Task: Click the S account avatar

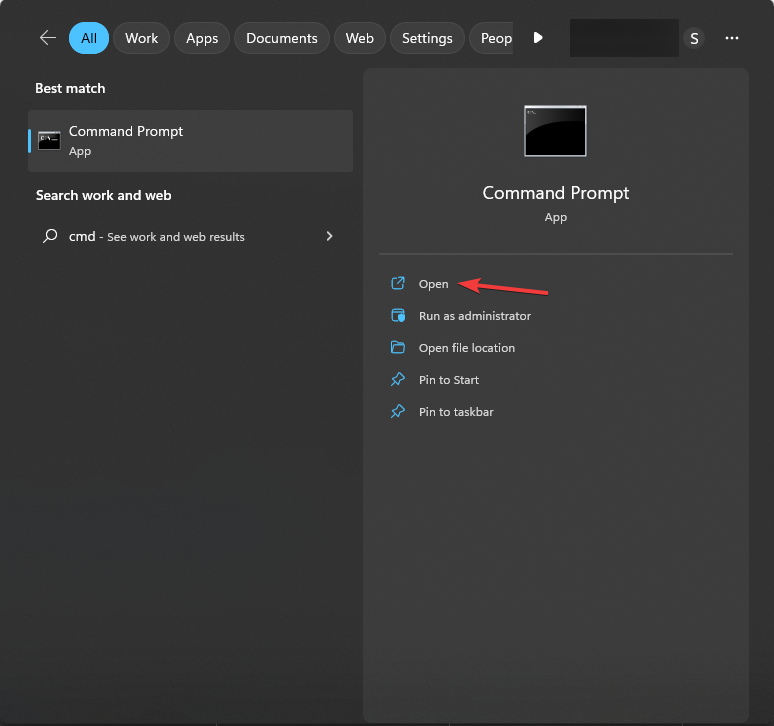Action: [x=694, y=38]
